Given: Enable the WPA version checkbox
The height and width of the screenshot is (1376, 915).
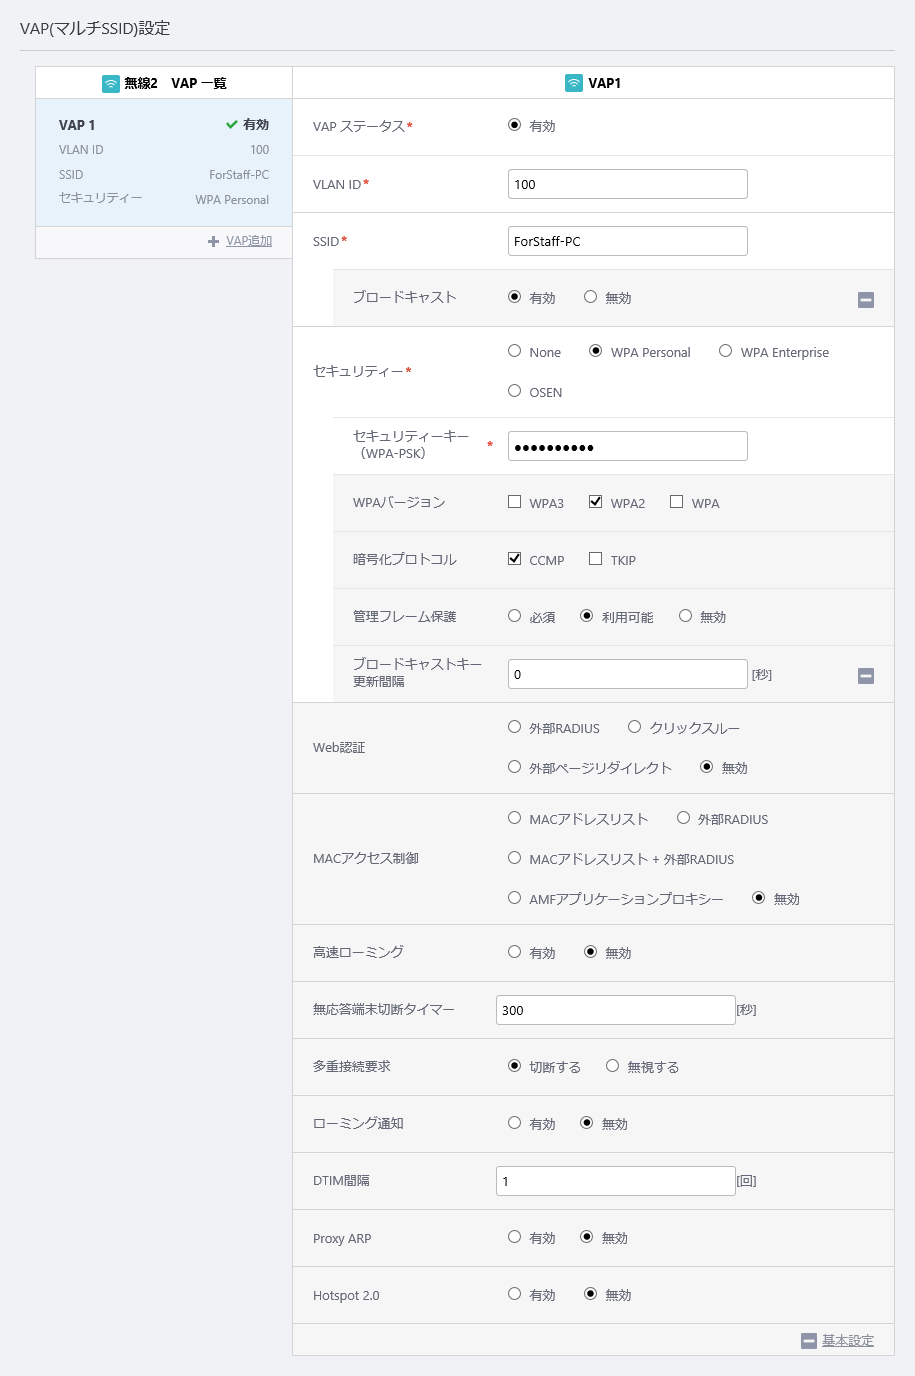Looking at the screenshot, I should [x=676, y=502].
